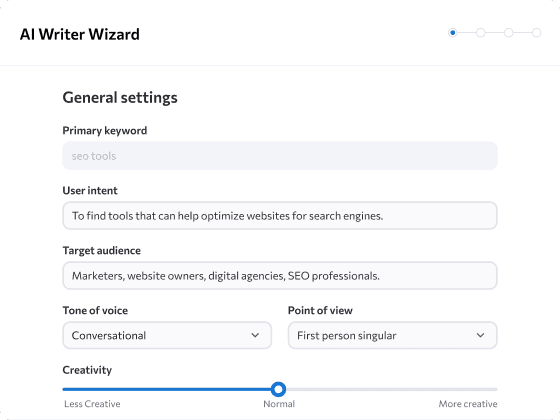Viewport: 560px width, 420px height.
Task: Click the Tone of voice chevron arrow
Action: (x=255, y=335)
